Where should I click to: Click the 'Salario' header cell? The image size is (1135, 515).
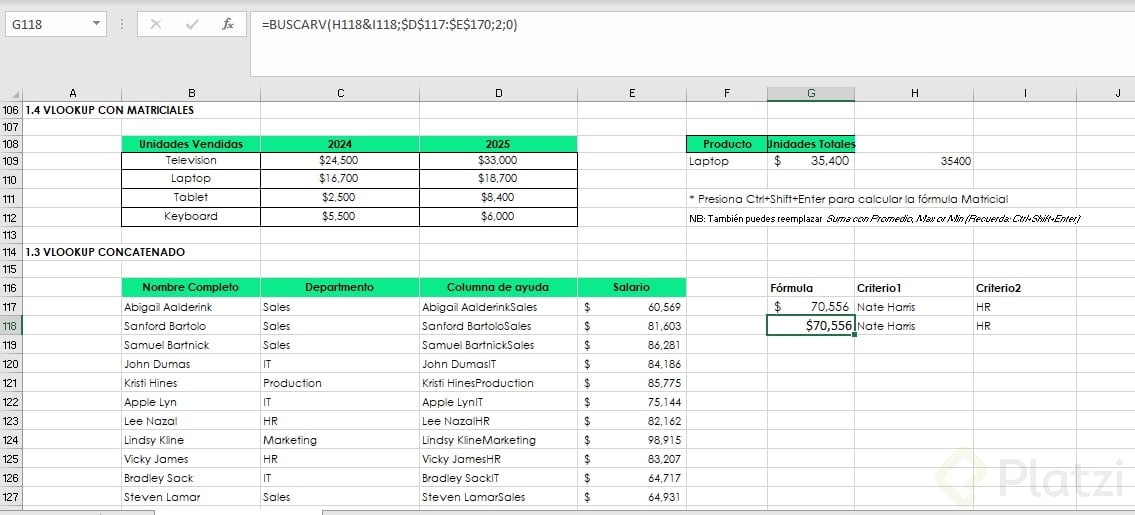(632, 288)
